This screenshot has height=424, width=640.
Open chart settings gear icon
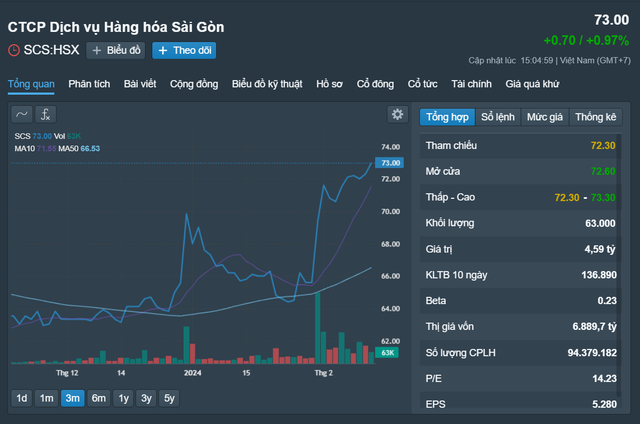pyautogui.click(x=397, y=115)
